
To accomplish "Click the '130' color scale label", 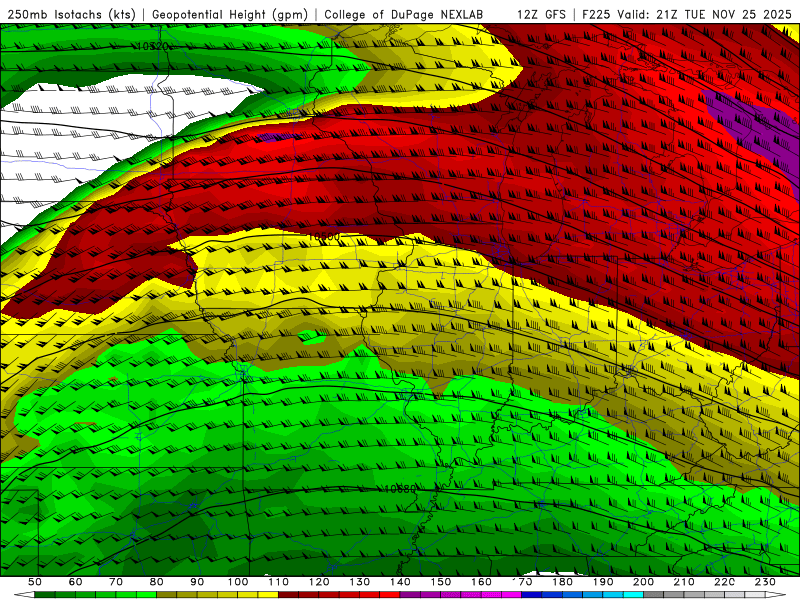I will (x=360, y=582).
